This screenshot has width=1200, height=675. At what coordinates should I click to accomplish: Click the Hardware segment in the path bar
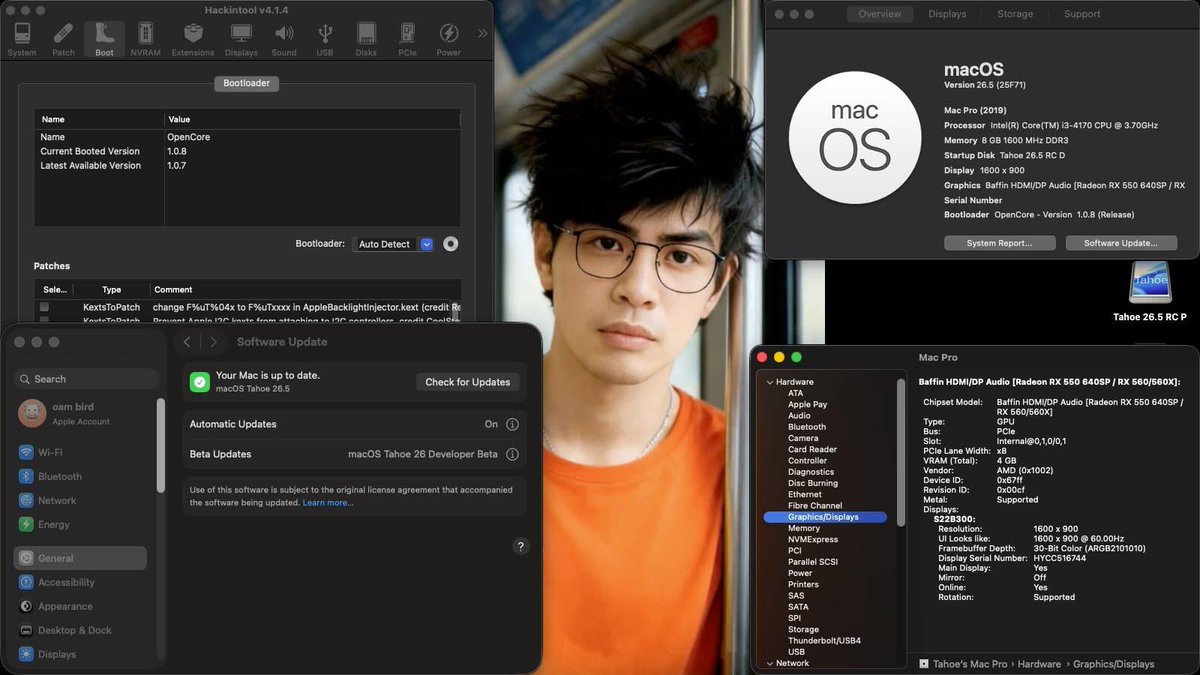1040,664
